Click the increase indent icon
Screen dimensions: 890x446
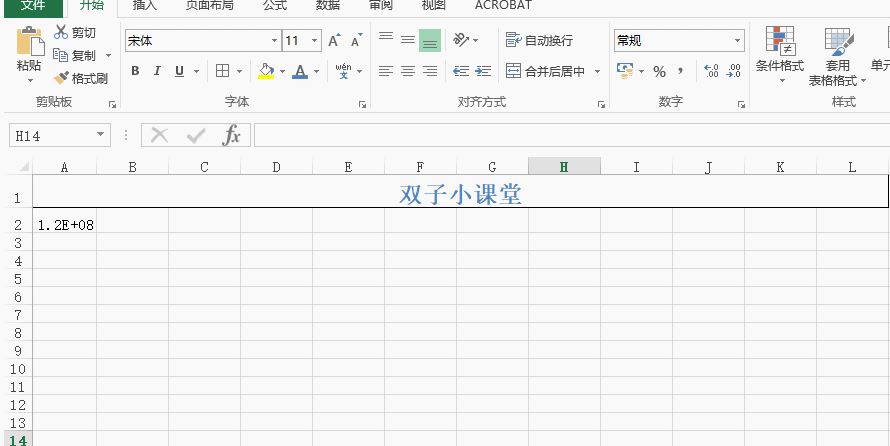[482, 71]
